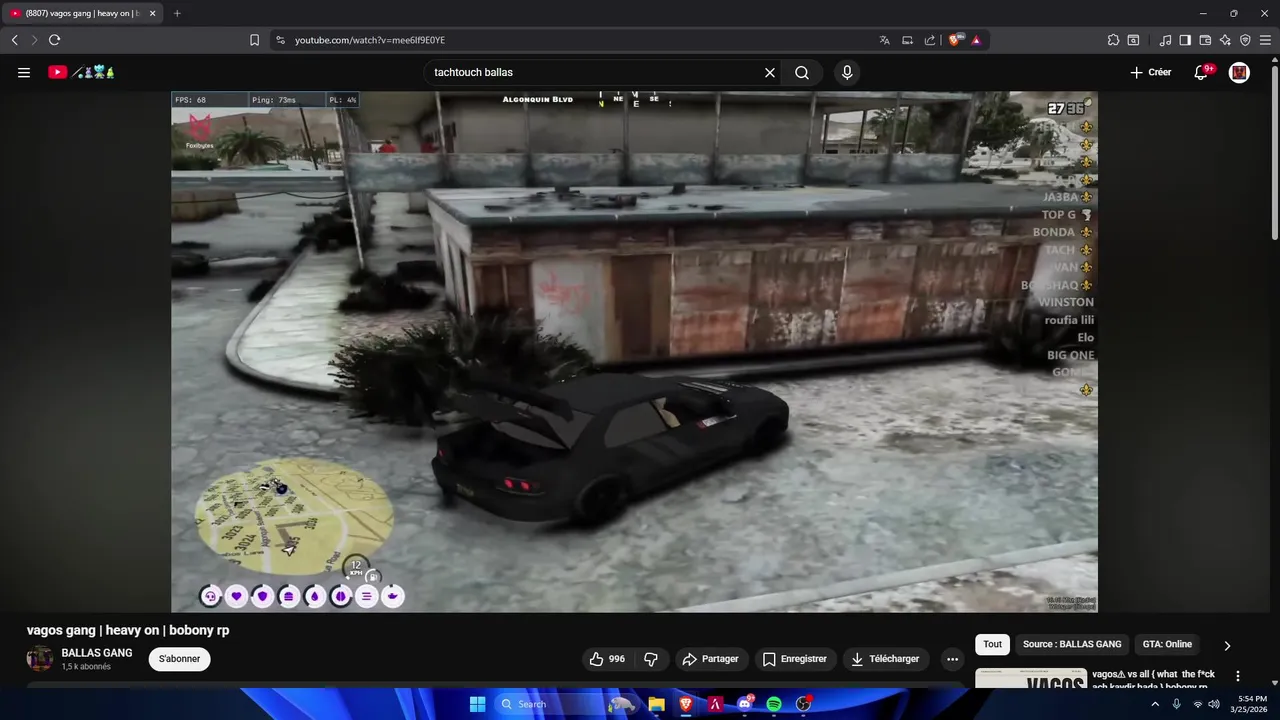The height and width of the screenshot is (720, 1280).
Task: Open Brave Wallet icon
Action: pos(1205,40)
